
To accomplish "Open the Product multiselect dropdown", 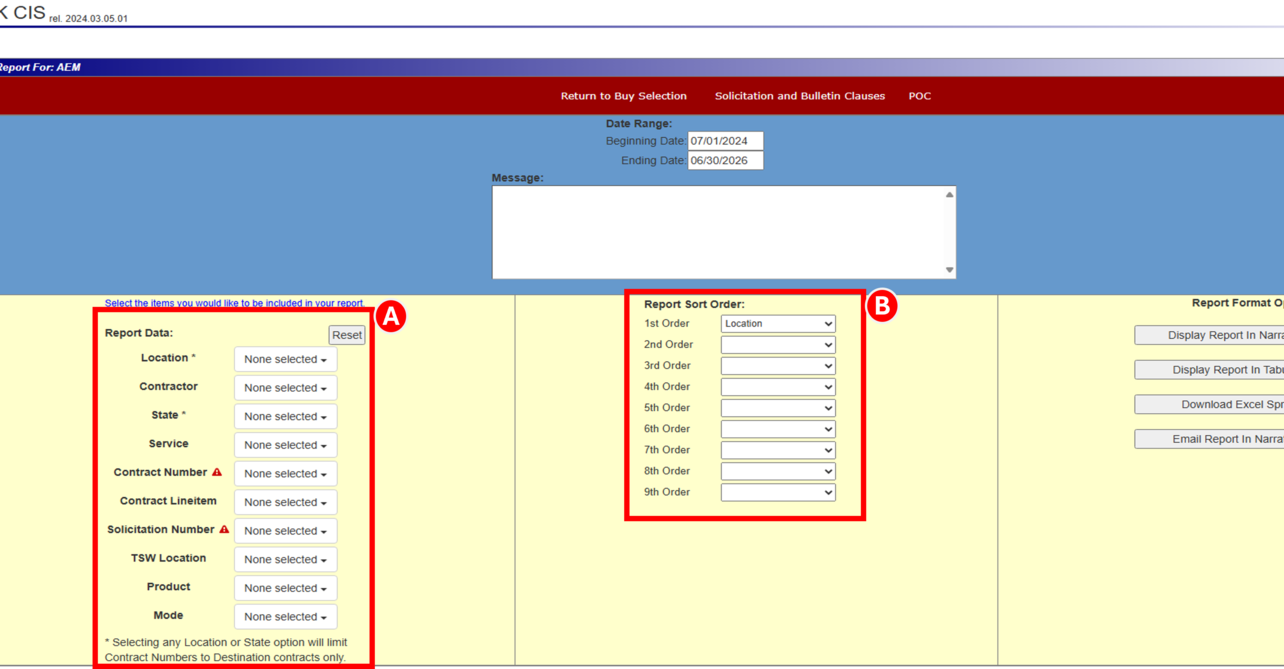I will [285, 588].
